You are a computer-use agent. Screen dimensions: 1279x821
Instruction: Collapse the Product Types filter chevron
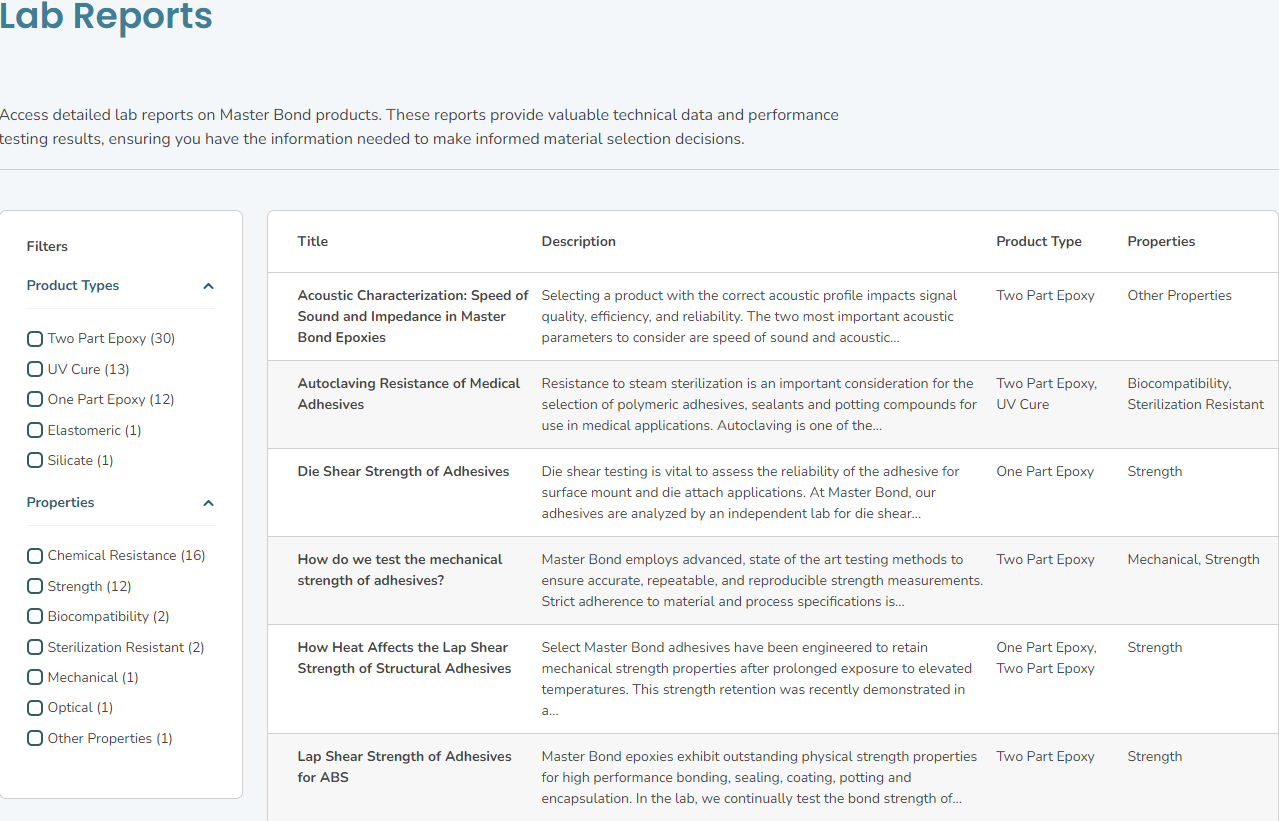[208, 286]
